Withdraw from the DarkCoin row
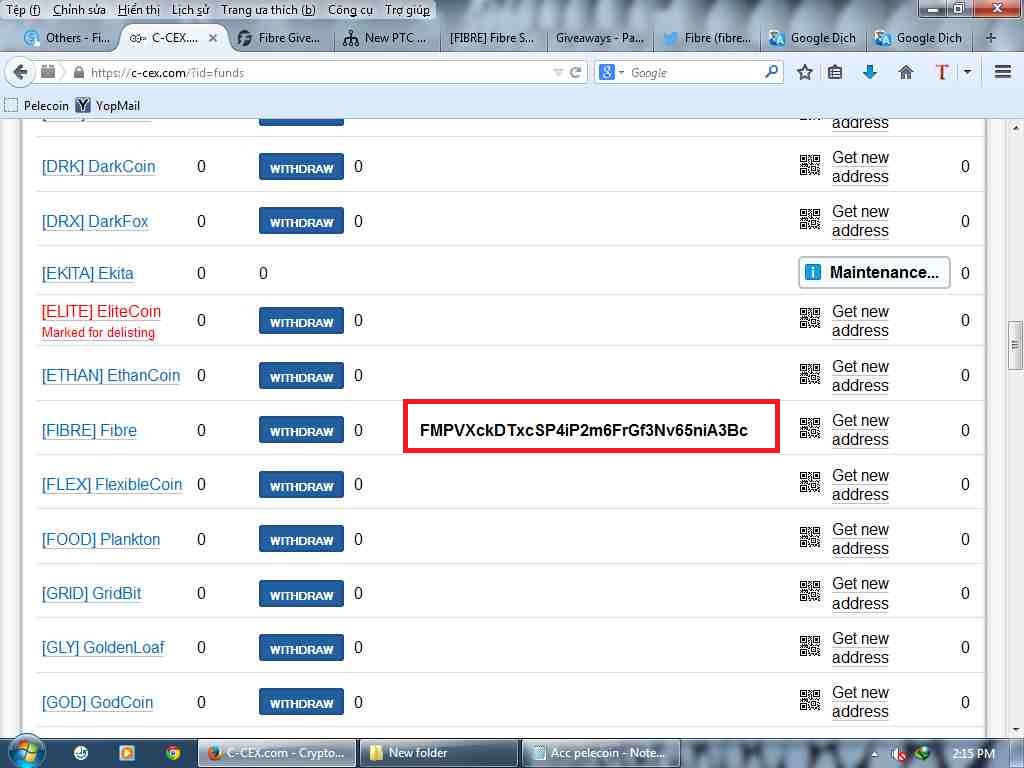The height and width of the screenshot is (768, 1024). point(301,167)
